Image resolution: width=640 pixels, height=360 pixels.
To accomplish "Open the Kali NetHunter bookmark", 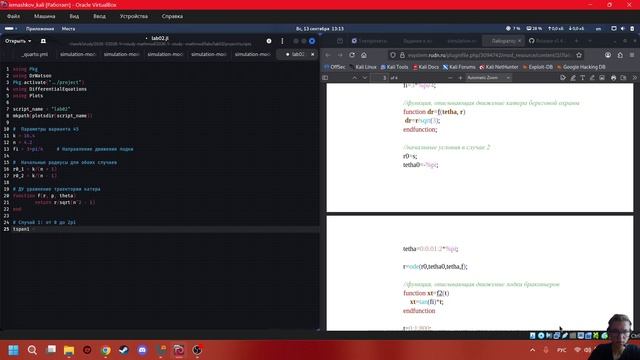I will click(499, 67).
